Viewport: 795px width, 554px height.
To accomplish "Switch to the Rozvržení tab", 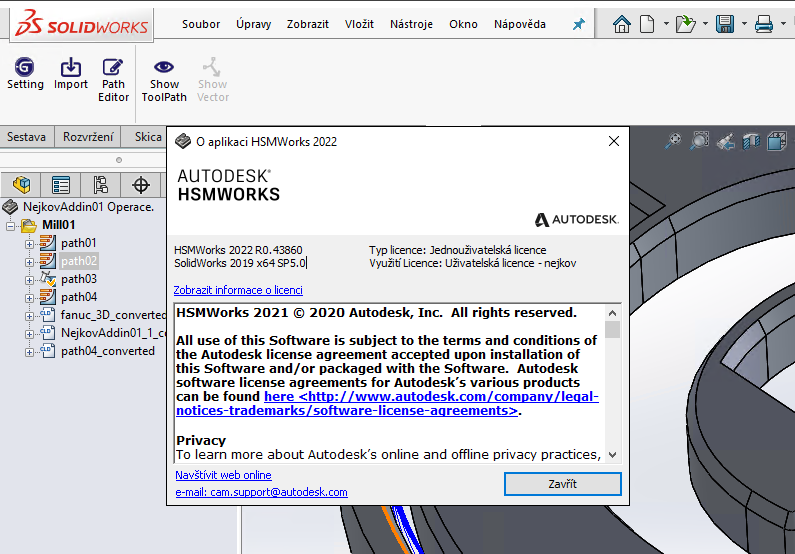I will 88,137.
